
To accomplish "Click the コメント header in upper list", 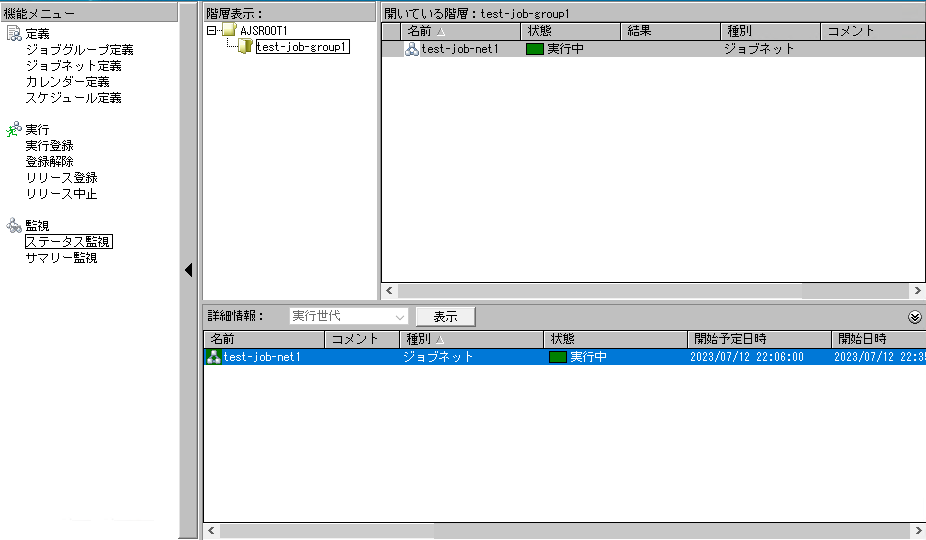I will [873, 31].
